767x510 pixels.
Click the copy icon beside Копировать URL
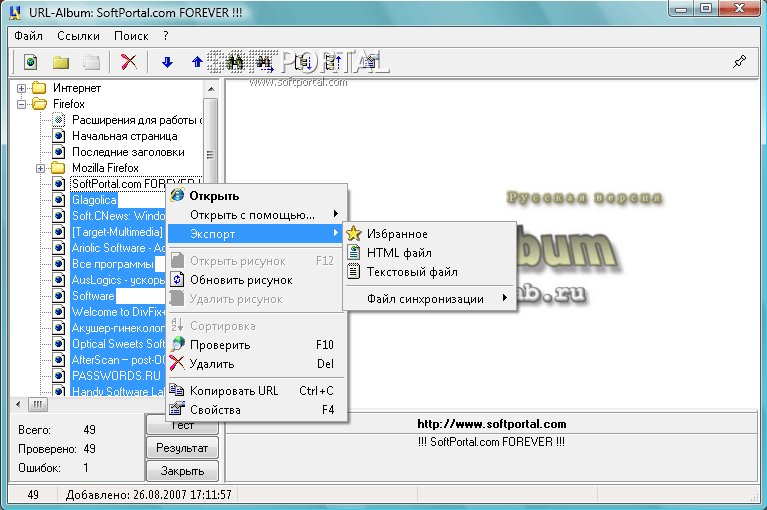177,390
